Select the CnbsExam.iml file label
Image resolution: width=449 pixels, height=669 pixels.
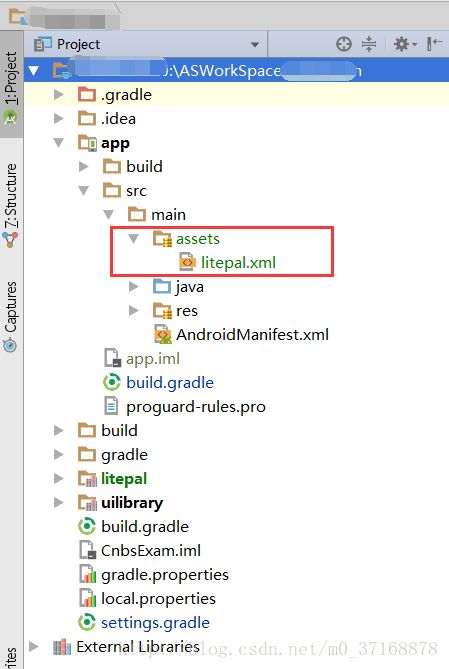point(151,550)
